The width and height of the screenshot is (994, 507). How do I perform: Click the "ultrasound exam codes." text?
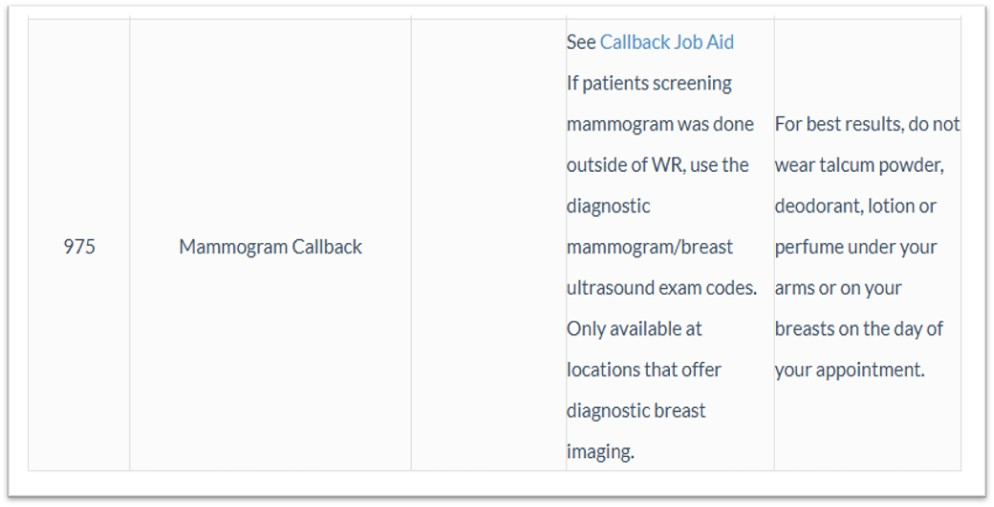[661, 288]
